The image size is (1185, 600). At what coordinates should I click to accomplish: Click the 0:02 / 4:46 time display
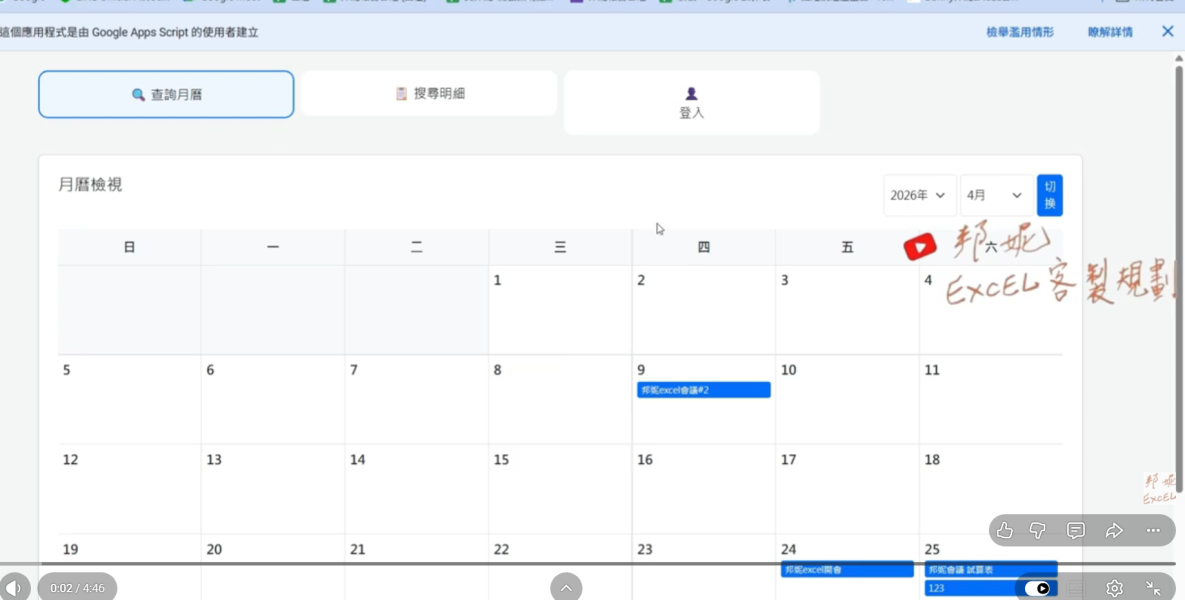pos(77,587)
